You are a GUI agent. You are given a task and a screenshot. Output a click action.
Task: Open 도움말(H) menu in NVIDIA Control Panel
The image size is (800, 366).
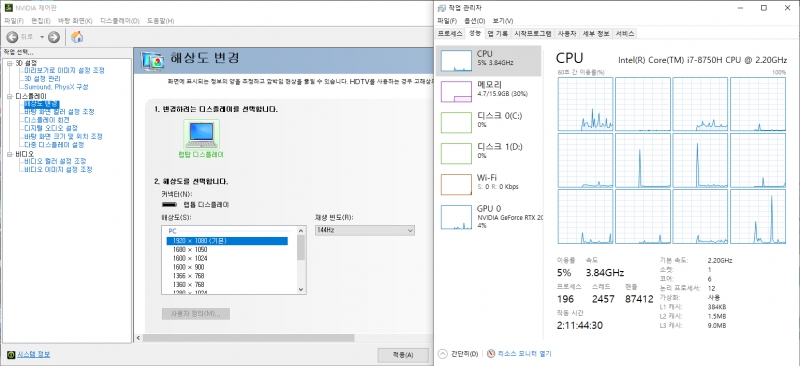(x=160, y=21)
